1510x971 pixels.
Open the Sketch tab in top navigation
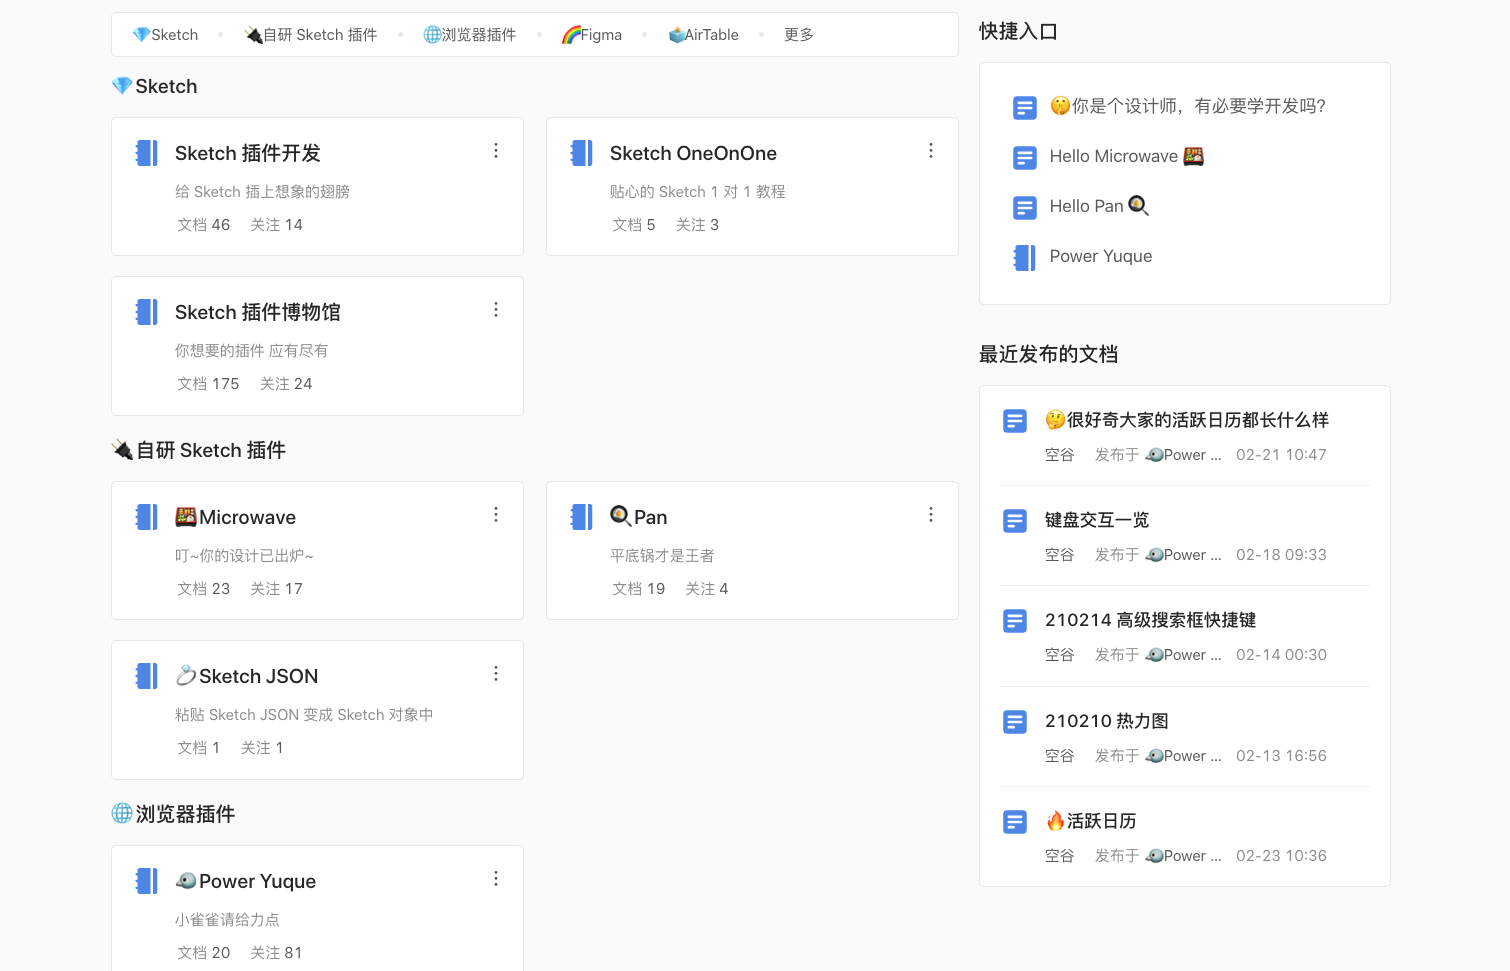165,35
